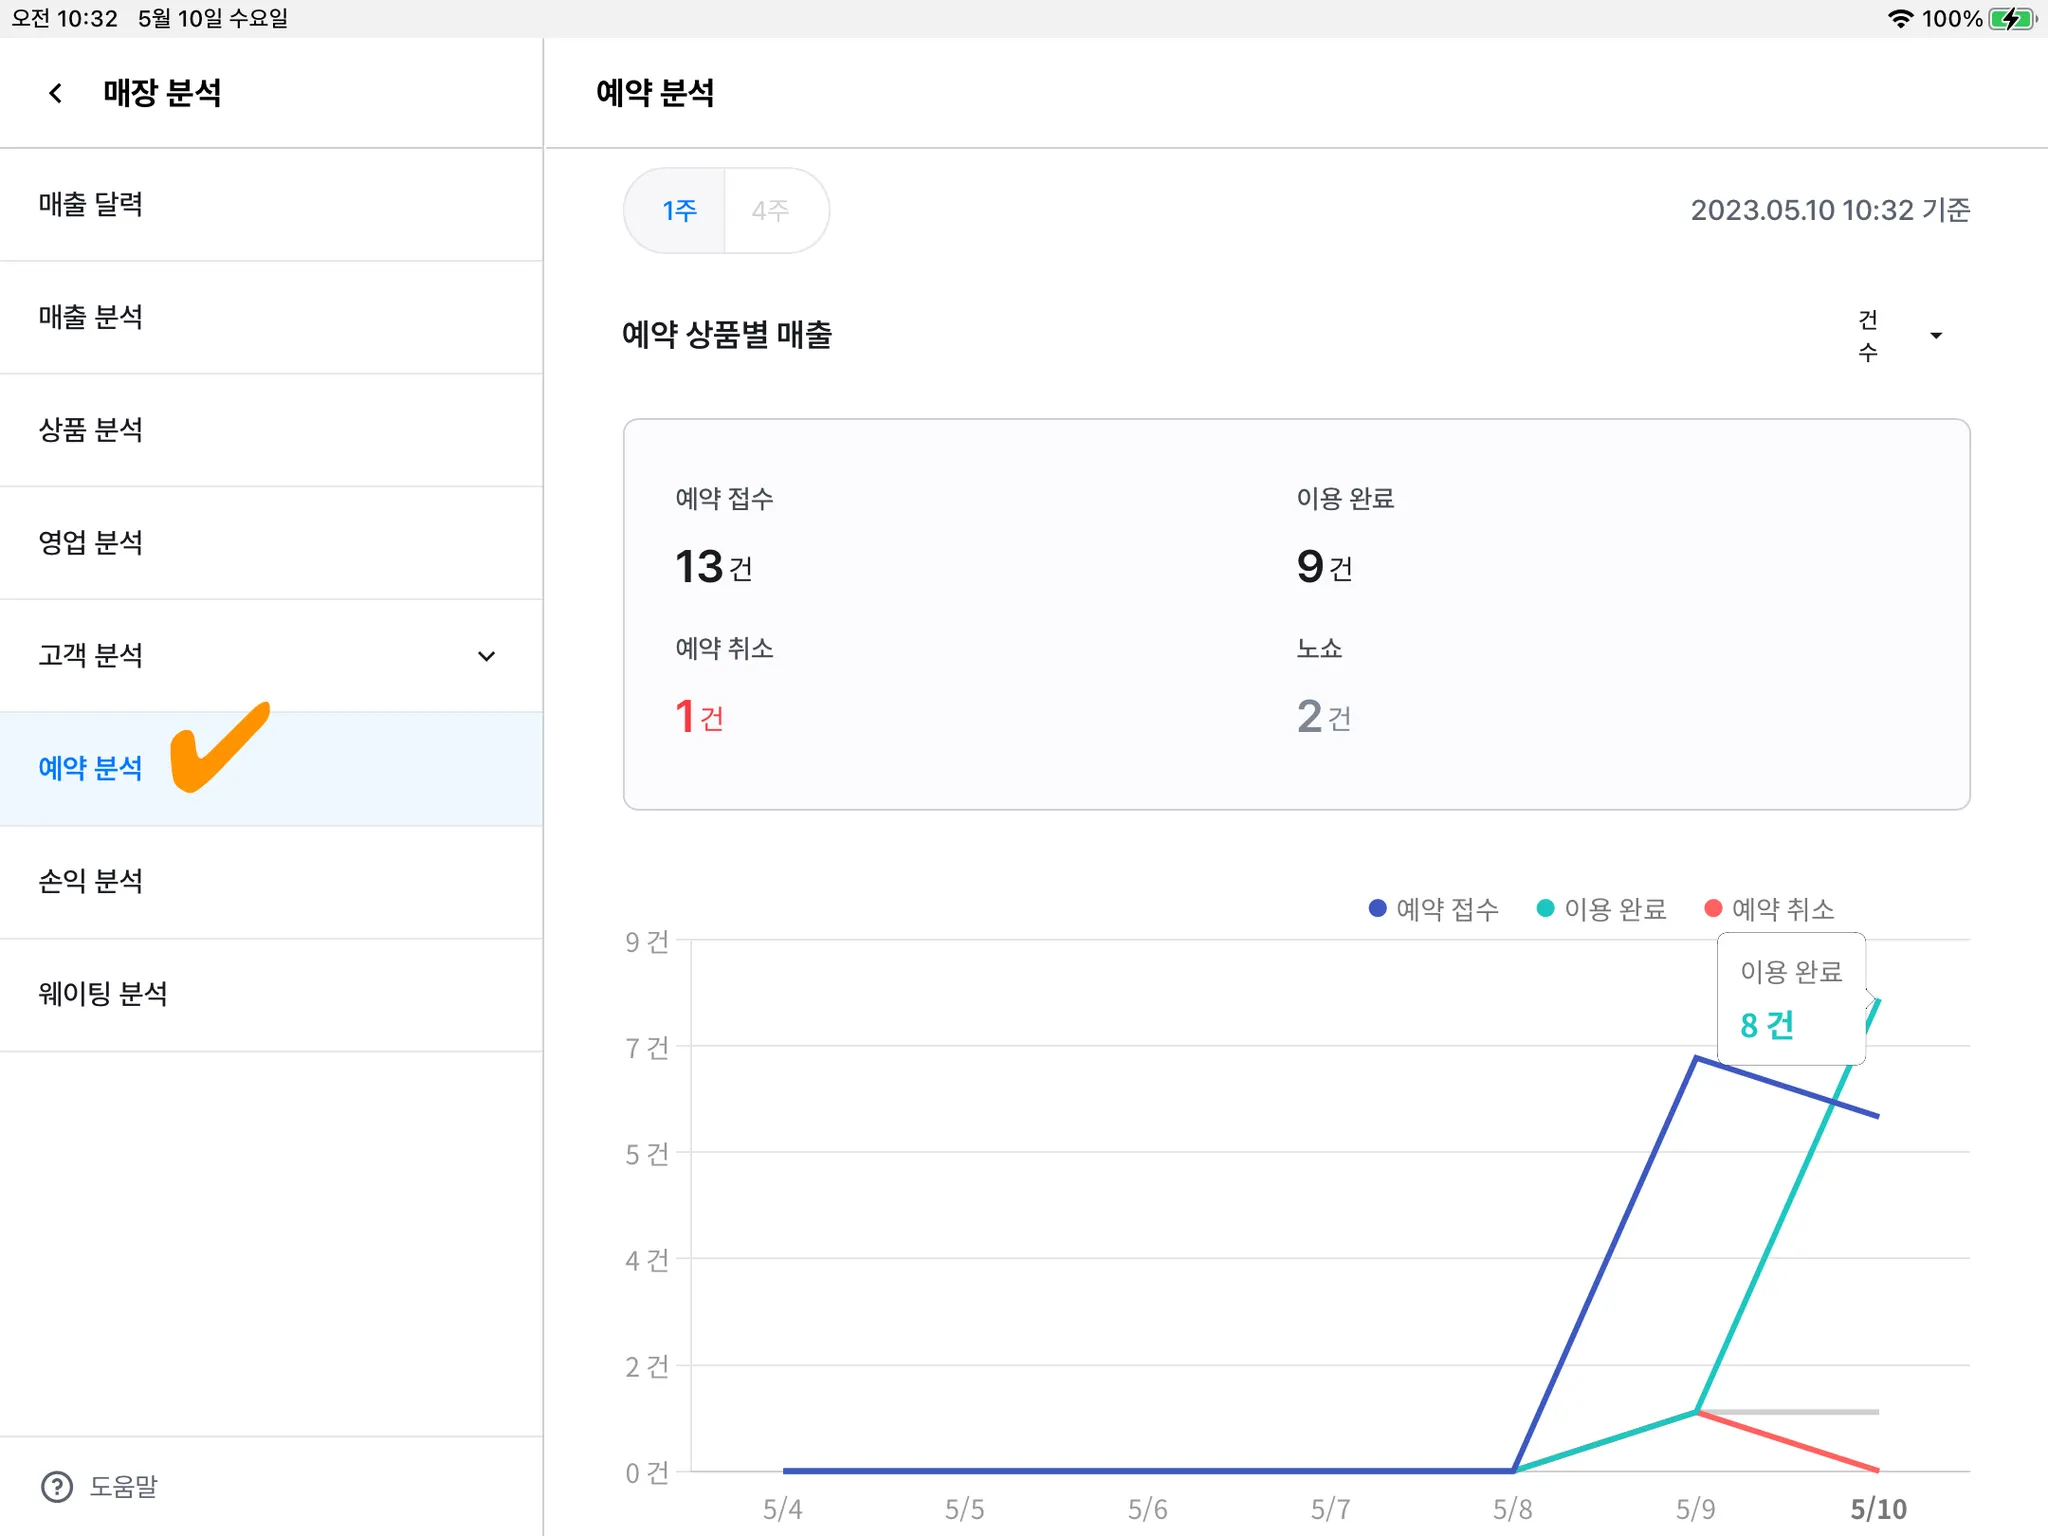Toggle 예약 취소 legend dot
Screen dimensions: 2048x1536
click(1713, 908)
